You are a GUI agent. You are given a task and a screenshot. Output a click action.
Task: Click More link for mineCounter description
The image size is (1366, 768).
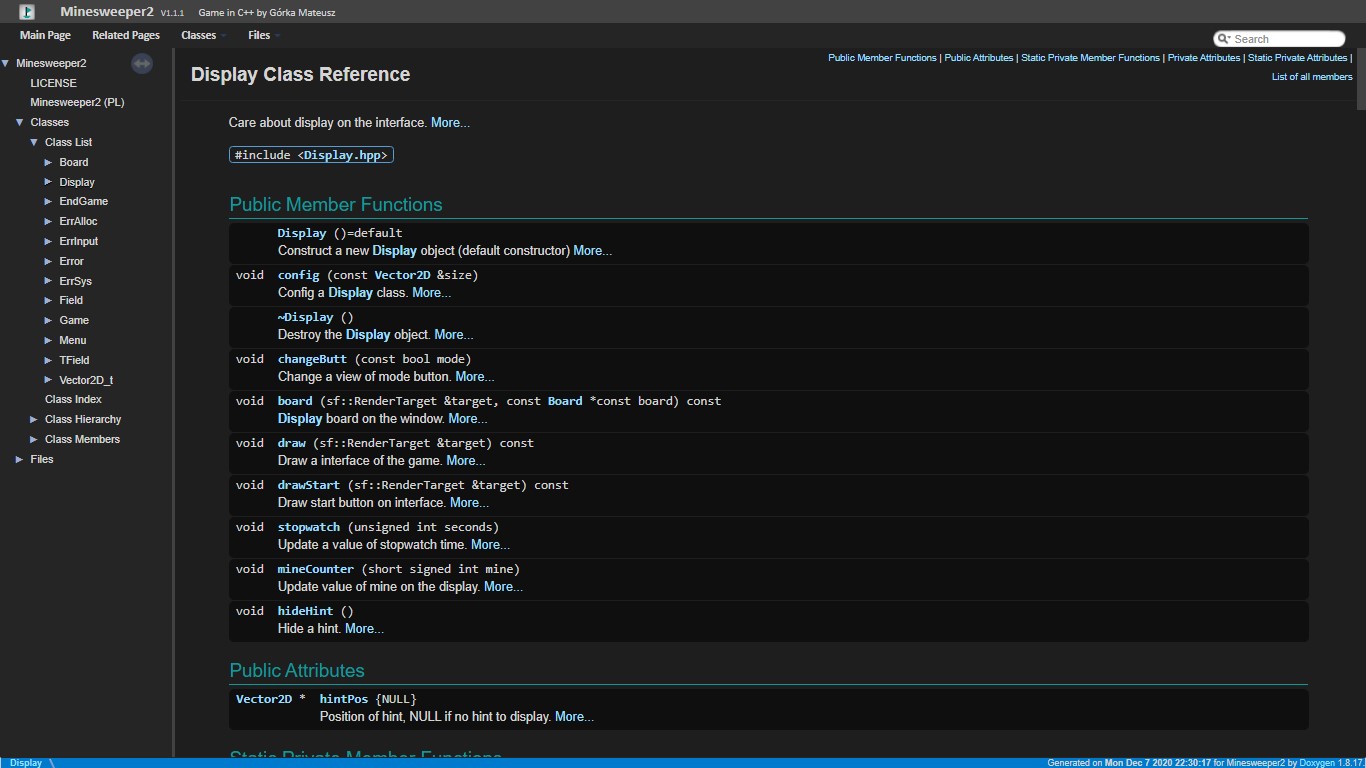[503, 587]
